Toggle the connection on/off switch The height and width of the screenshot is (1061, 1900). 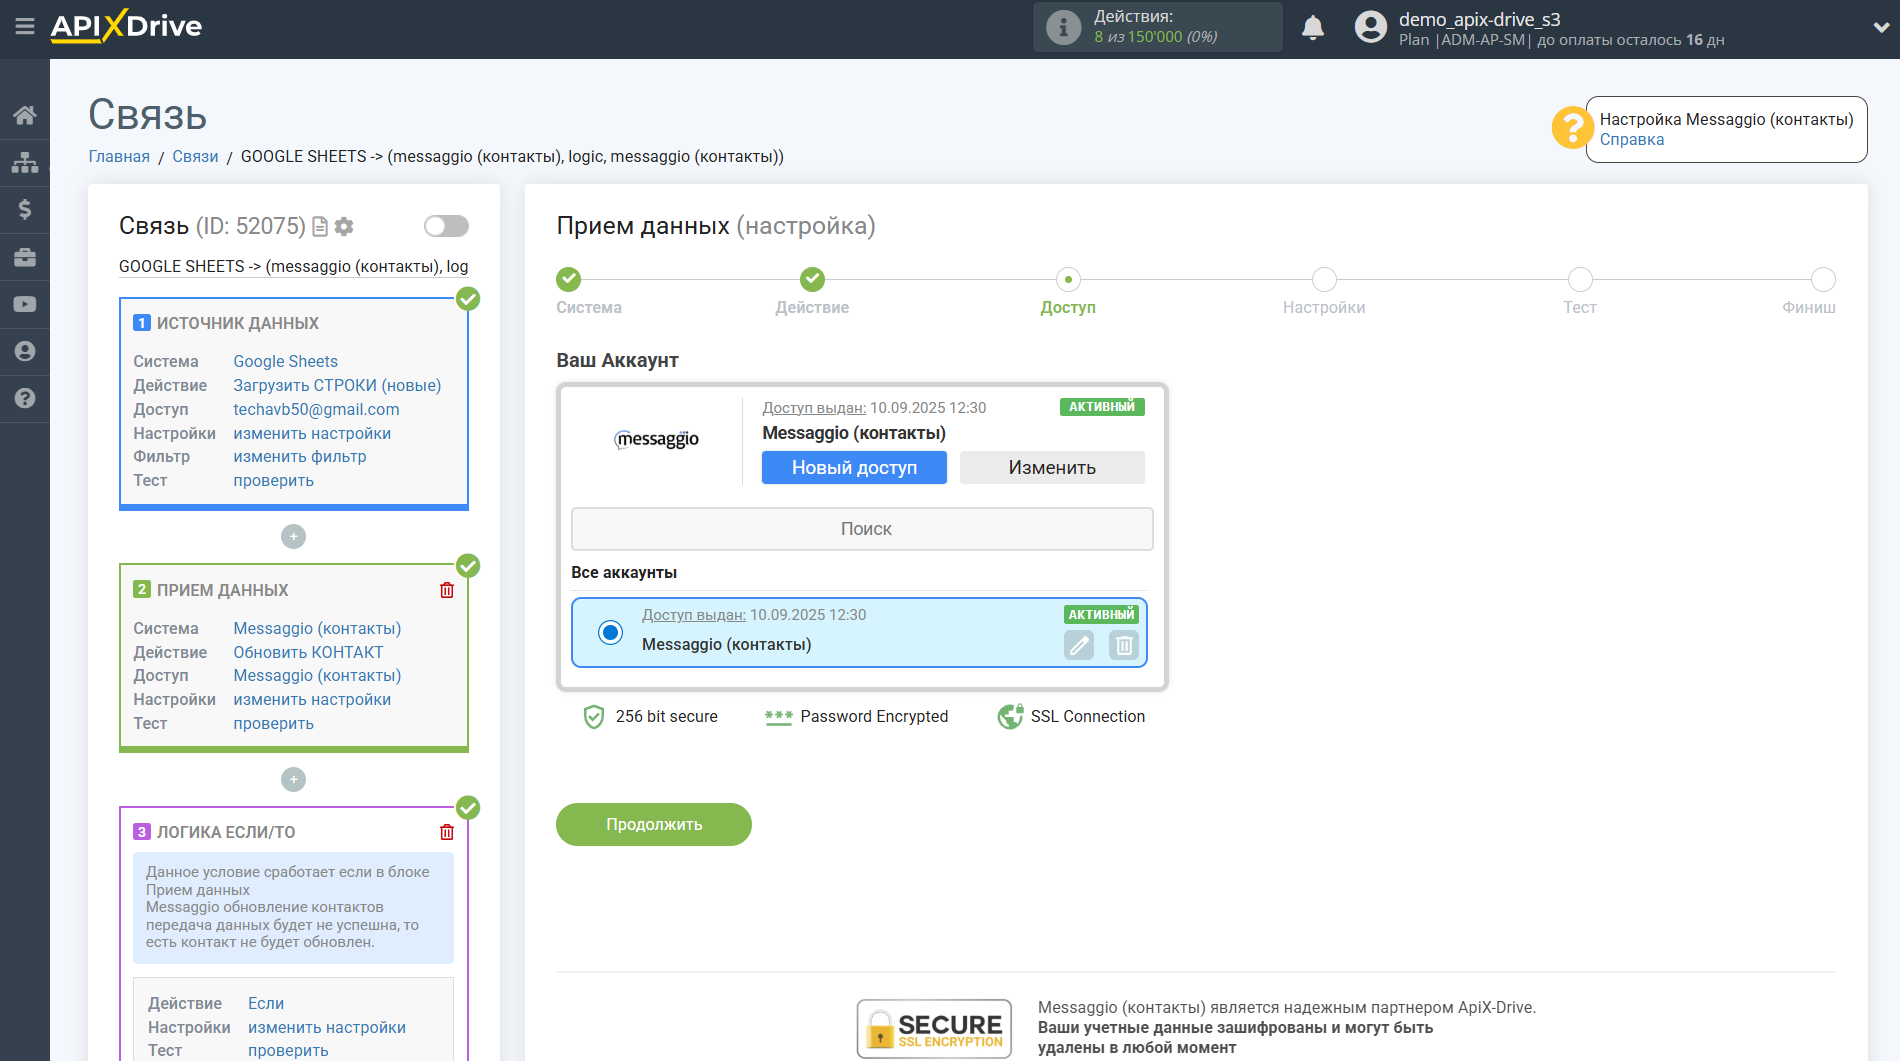446,226
